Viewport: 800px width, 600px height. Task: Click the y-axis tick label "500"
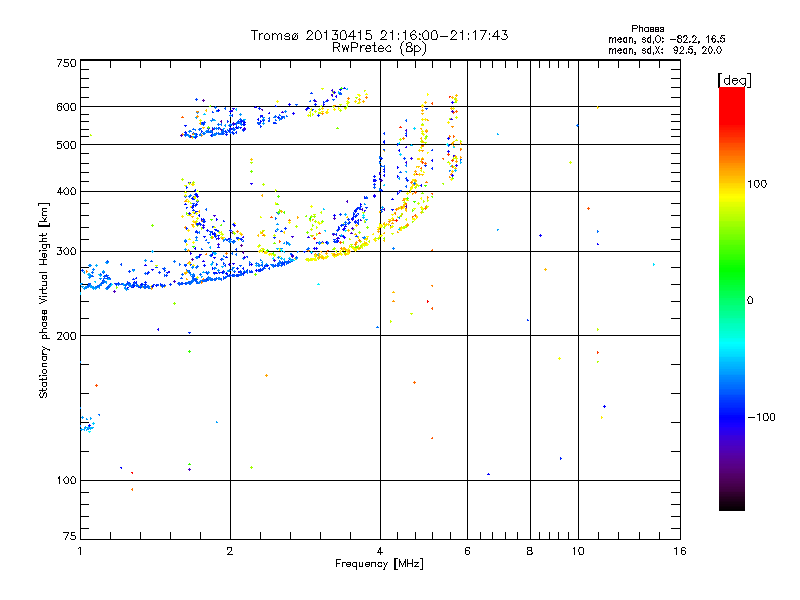pos(66,145)
